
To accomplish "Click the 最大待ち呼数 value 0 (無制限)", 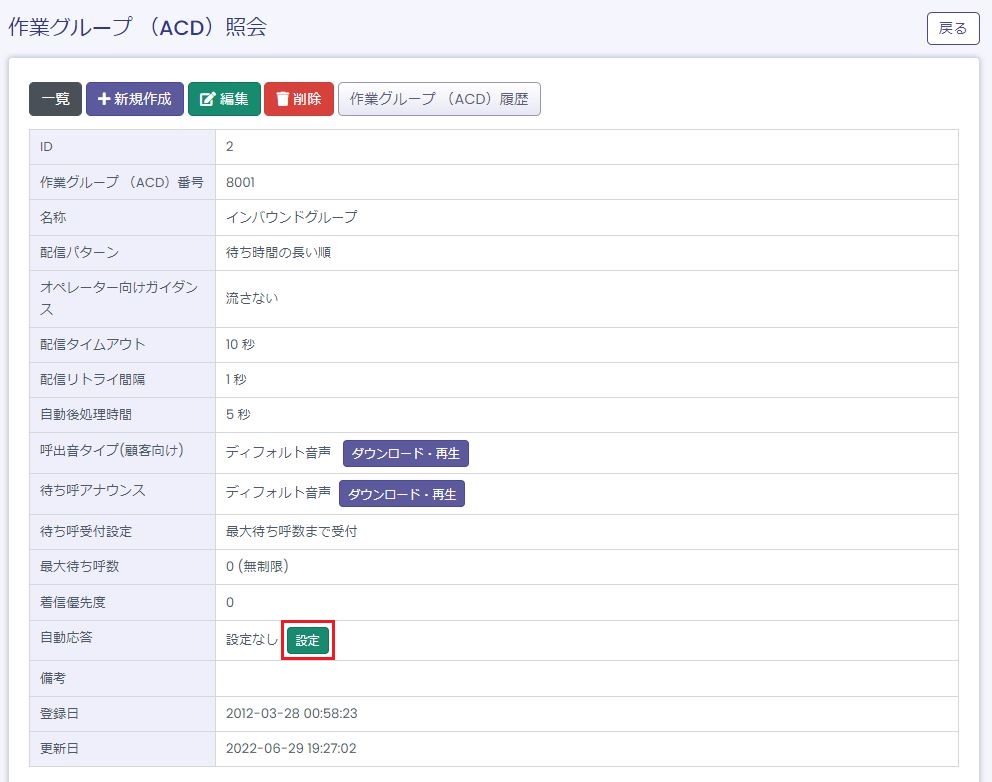I will point(257,567).
